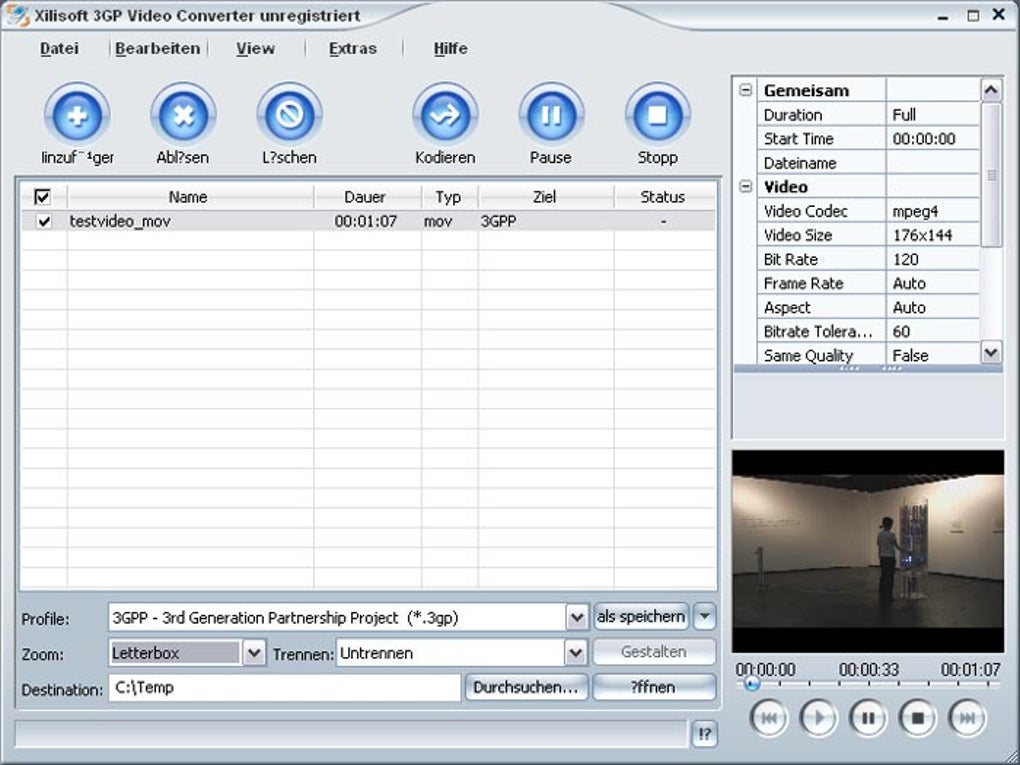The image size is (1020, 765).
Task: Click the 'als speichern' button
Action: tap(641, 617)
